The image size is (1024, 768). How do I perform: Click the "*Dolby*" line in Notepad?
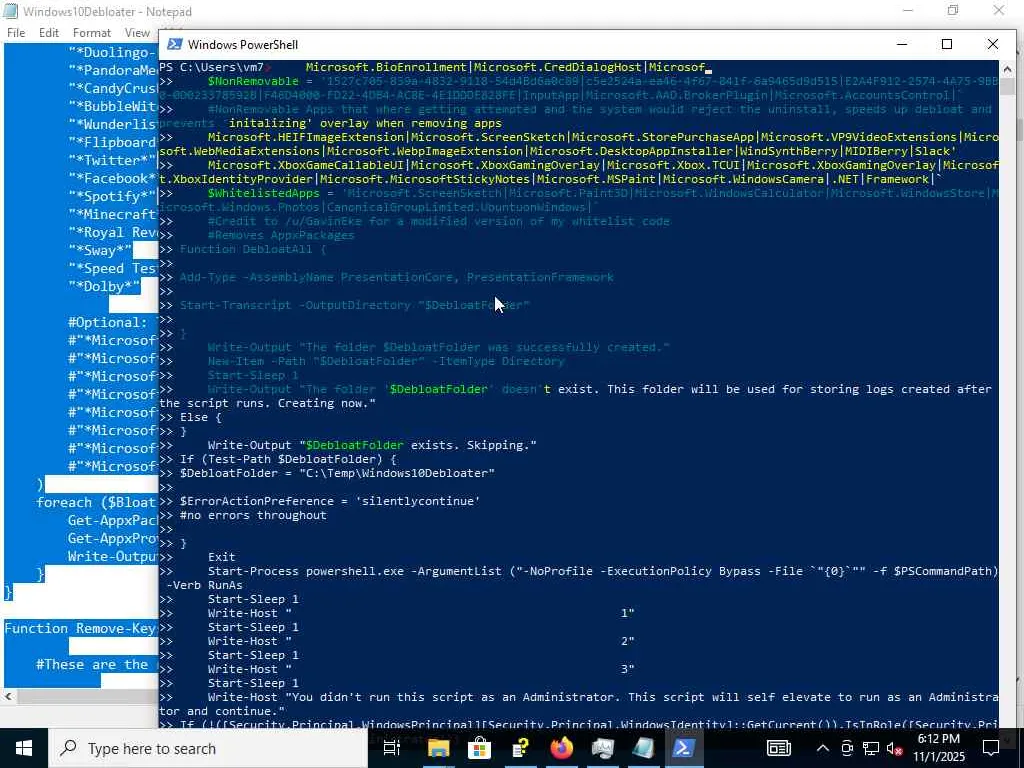[104, 286]
